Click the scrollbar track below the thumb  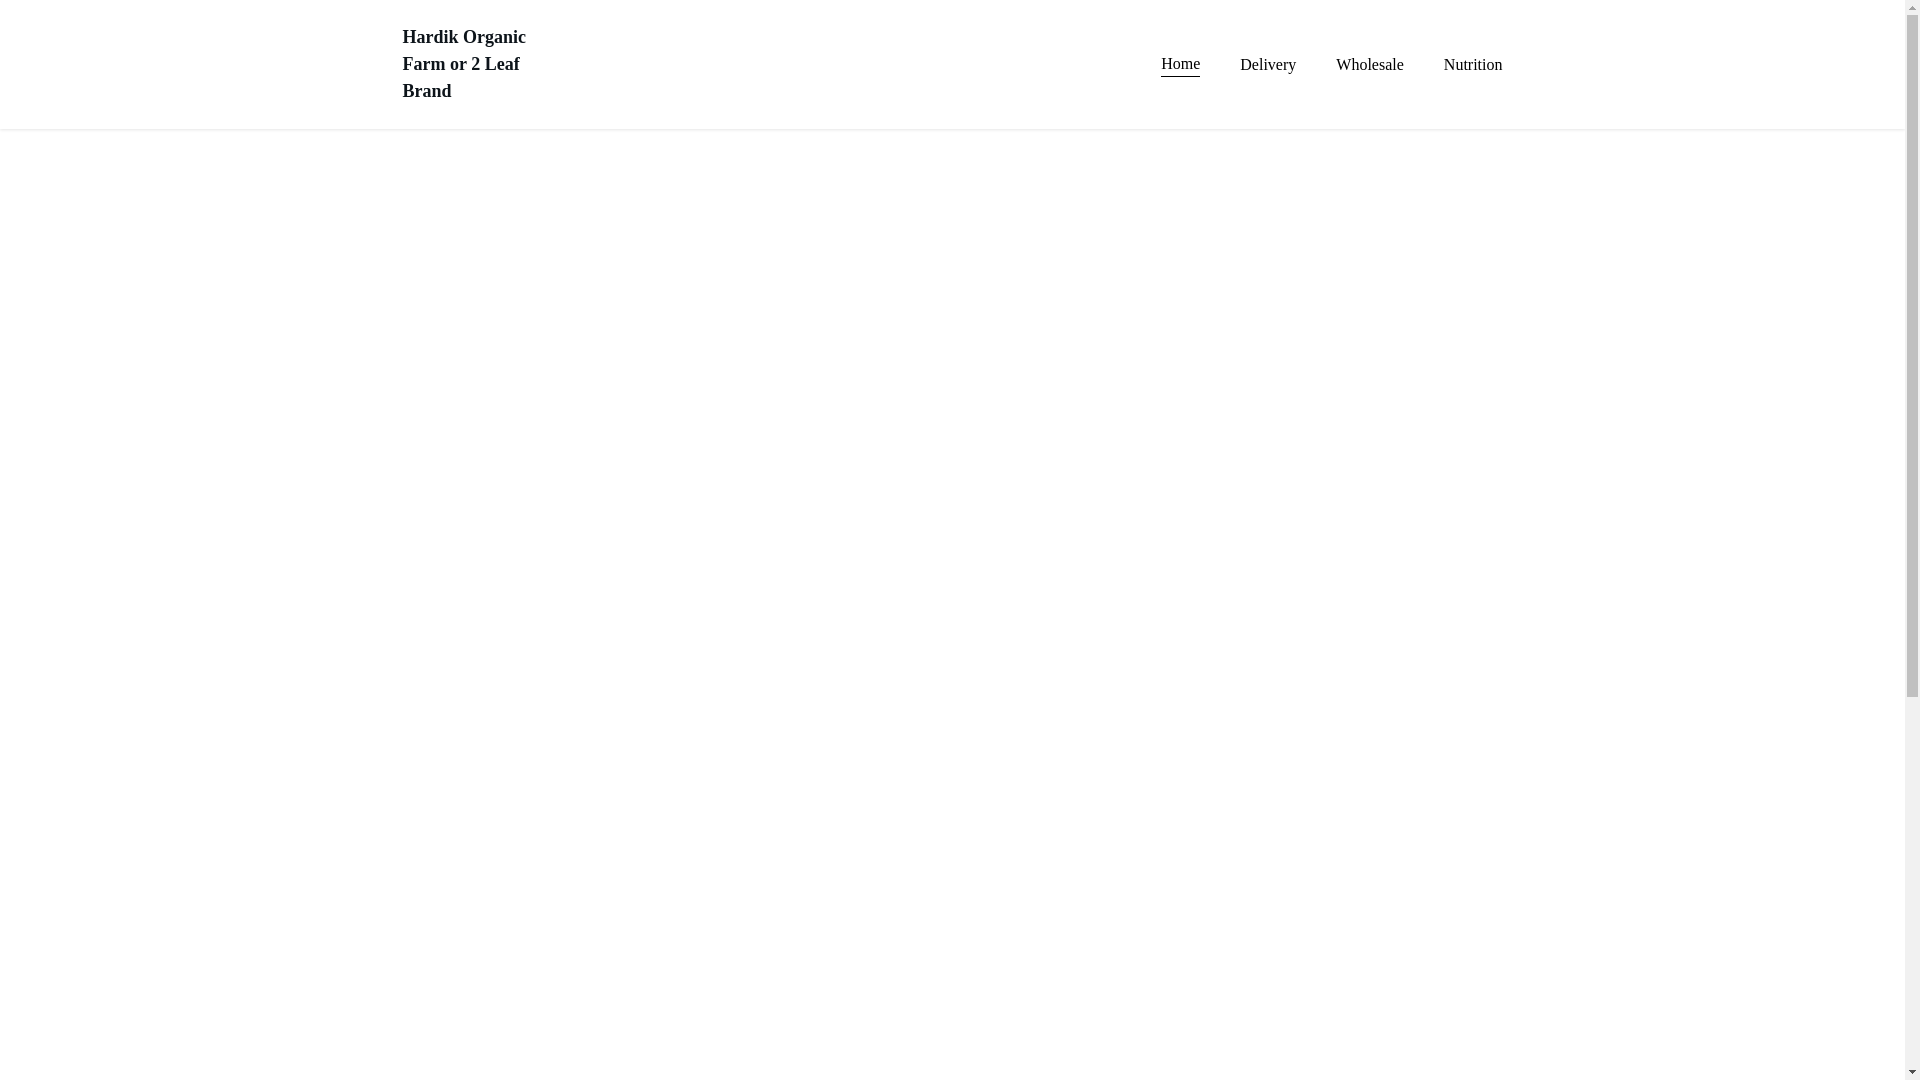[1912, 880]
